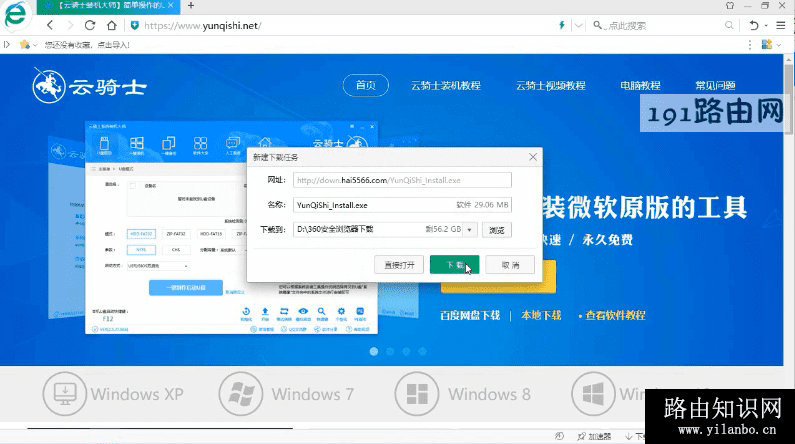The width and height of the screenshot is (795, 444).
Task: Click the extensions icon on the bookmarks bar
Action: point(767,45)
